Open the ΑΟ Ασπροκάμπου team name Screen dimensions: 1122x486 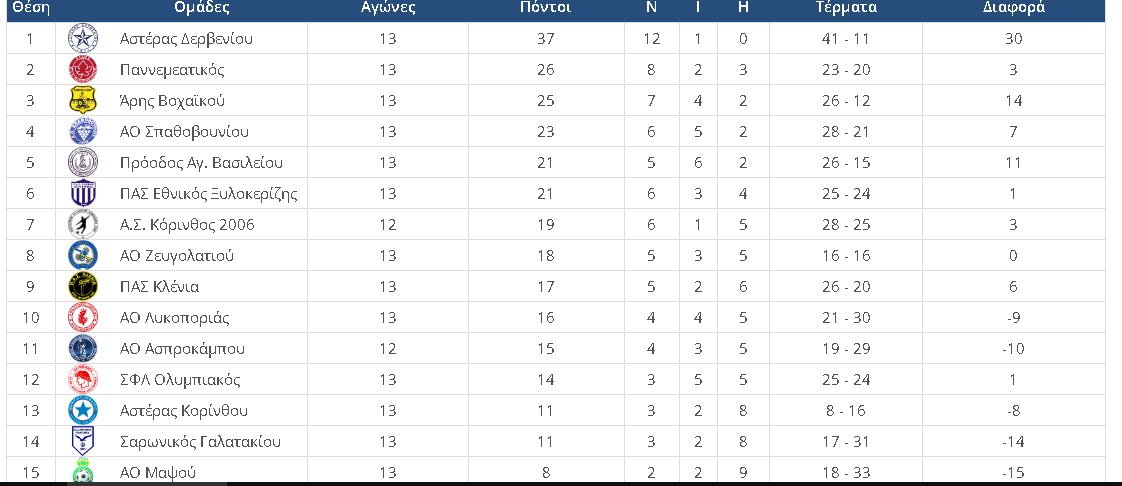[x=182, y=349]
